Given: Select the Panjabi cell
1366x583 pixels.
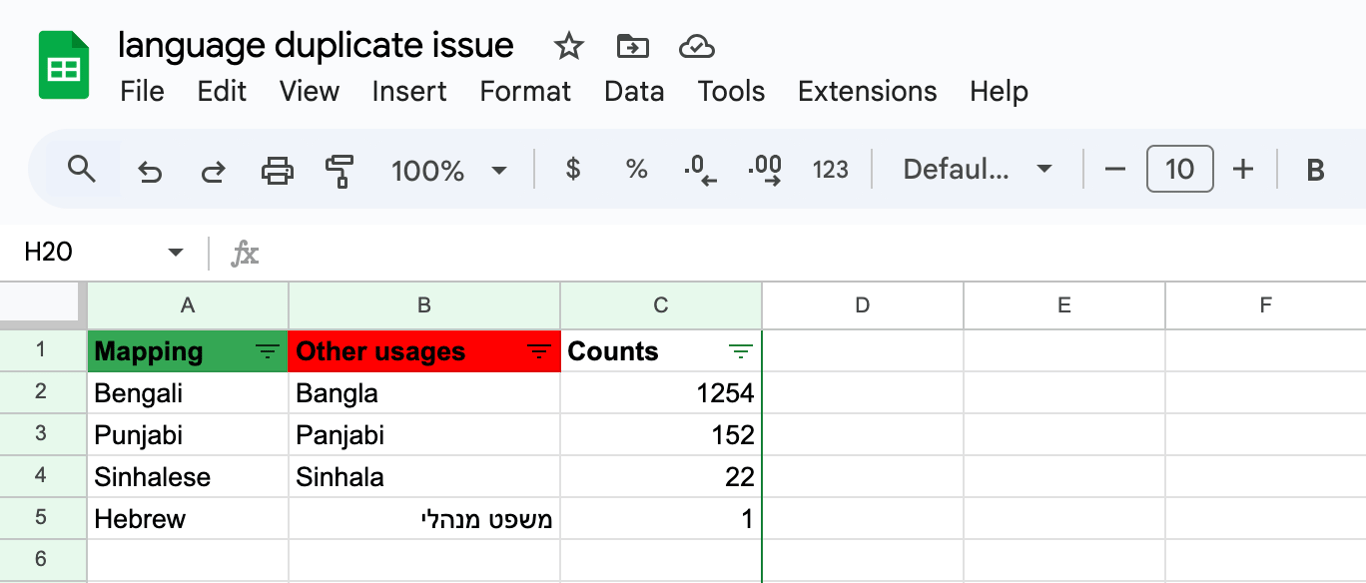Looking at the screenshot, I should [424, 435].
